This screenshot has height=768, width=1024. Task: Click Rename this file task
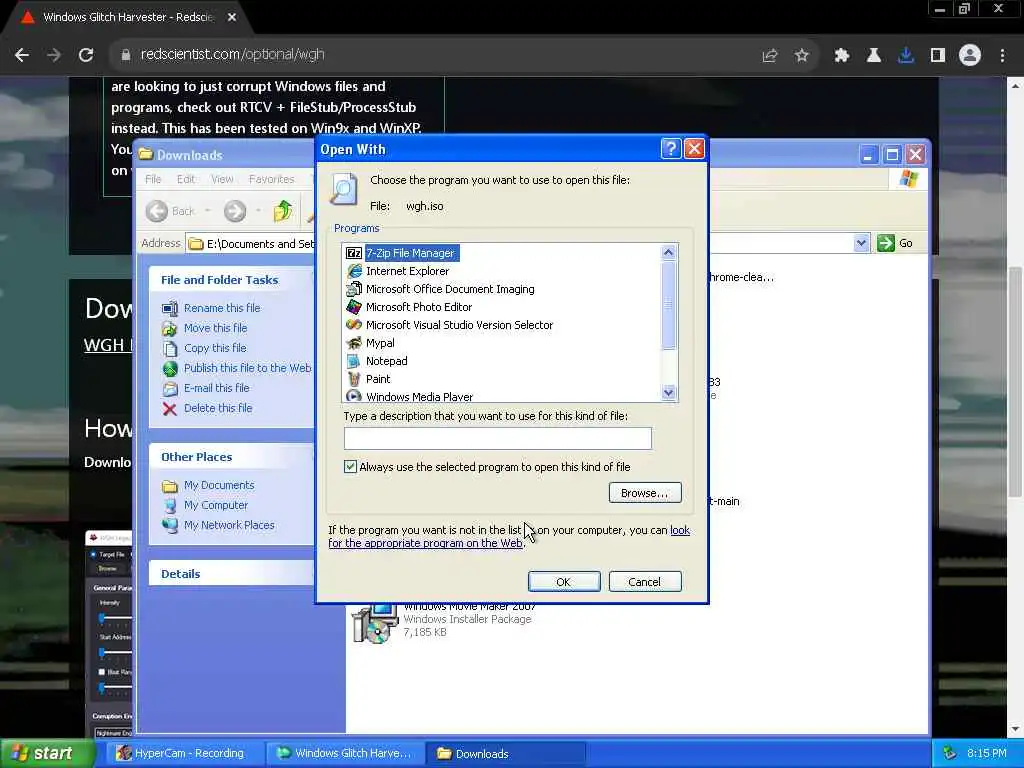[221, 308]
